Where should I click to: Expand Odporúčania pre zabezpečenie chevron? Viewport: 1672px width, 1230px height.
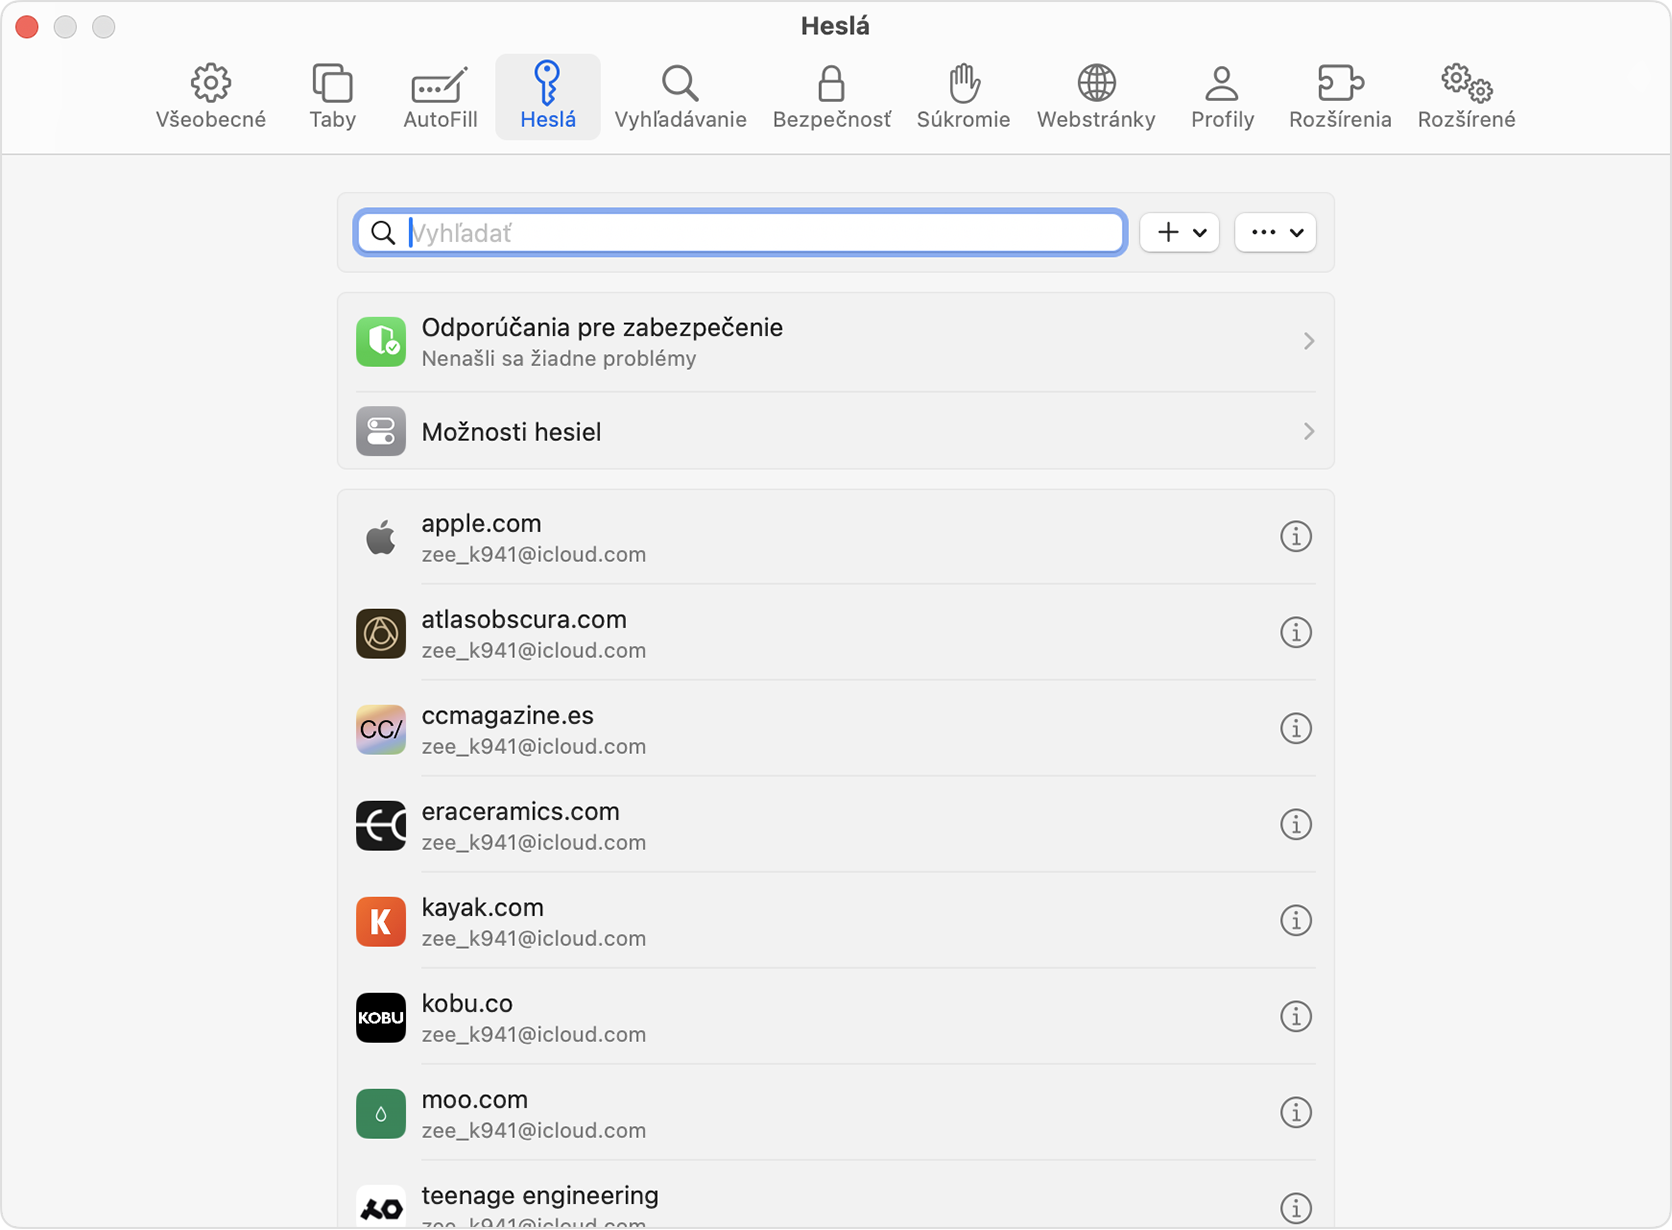(x=1308, y=341)
